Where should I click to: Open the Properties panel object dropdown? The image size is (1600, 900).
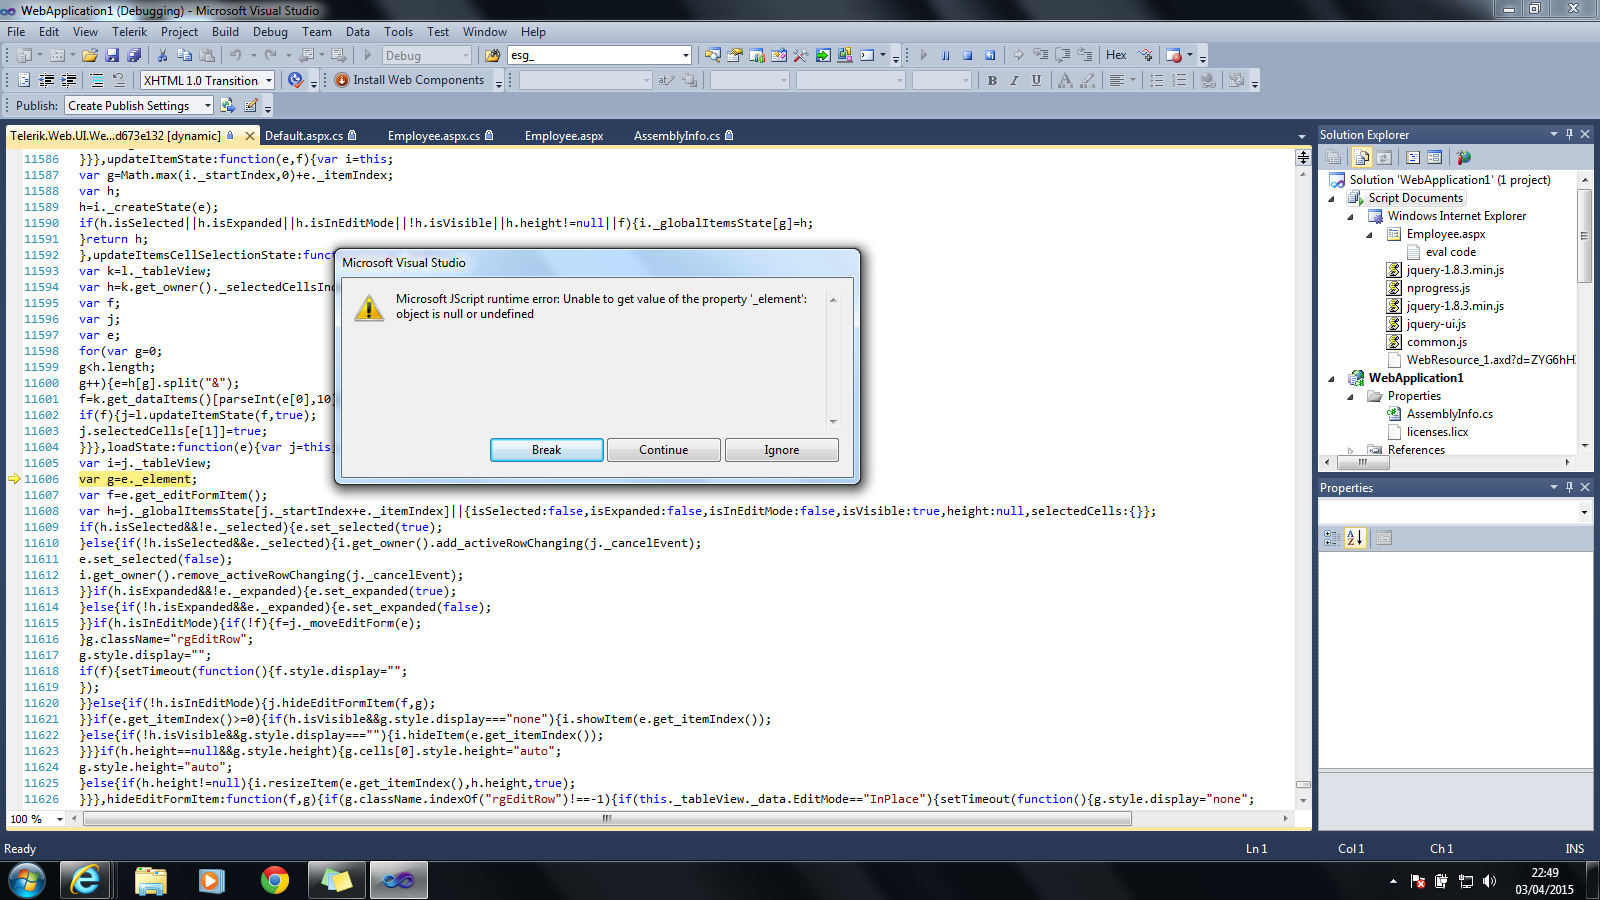coord(1584,512)
